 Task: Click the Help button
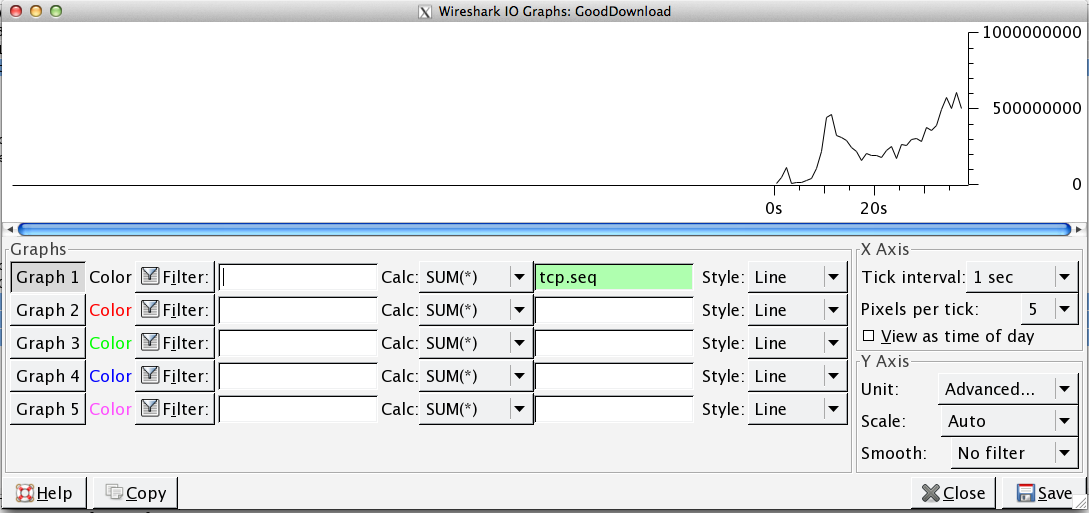(x=45, y=494)
